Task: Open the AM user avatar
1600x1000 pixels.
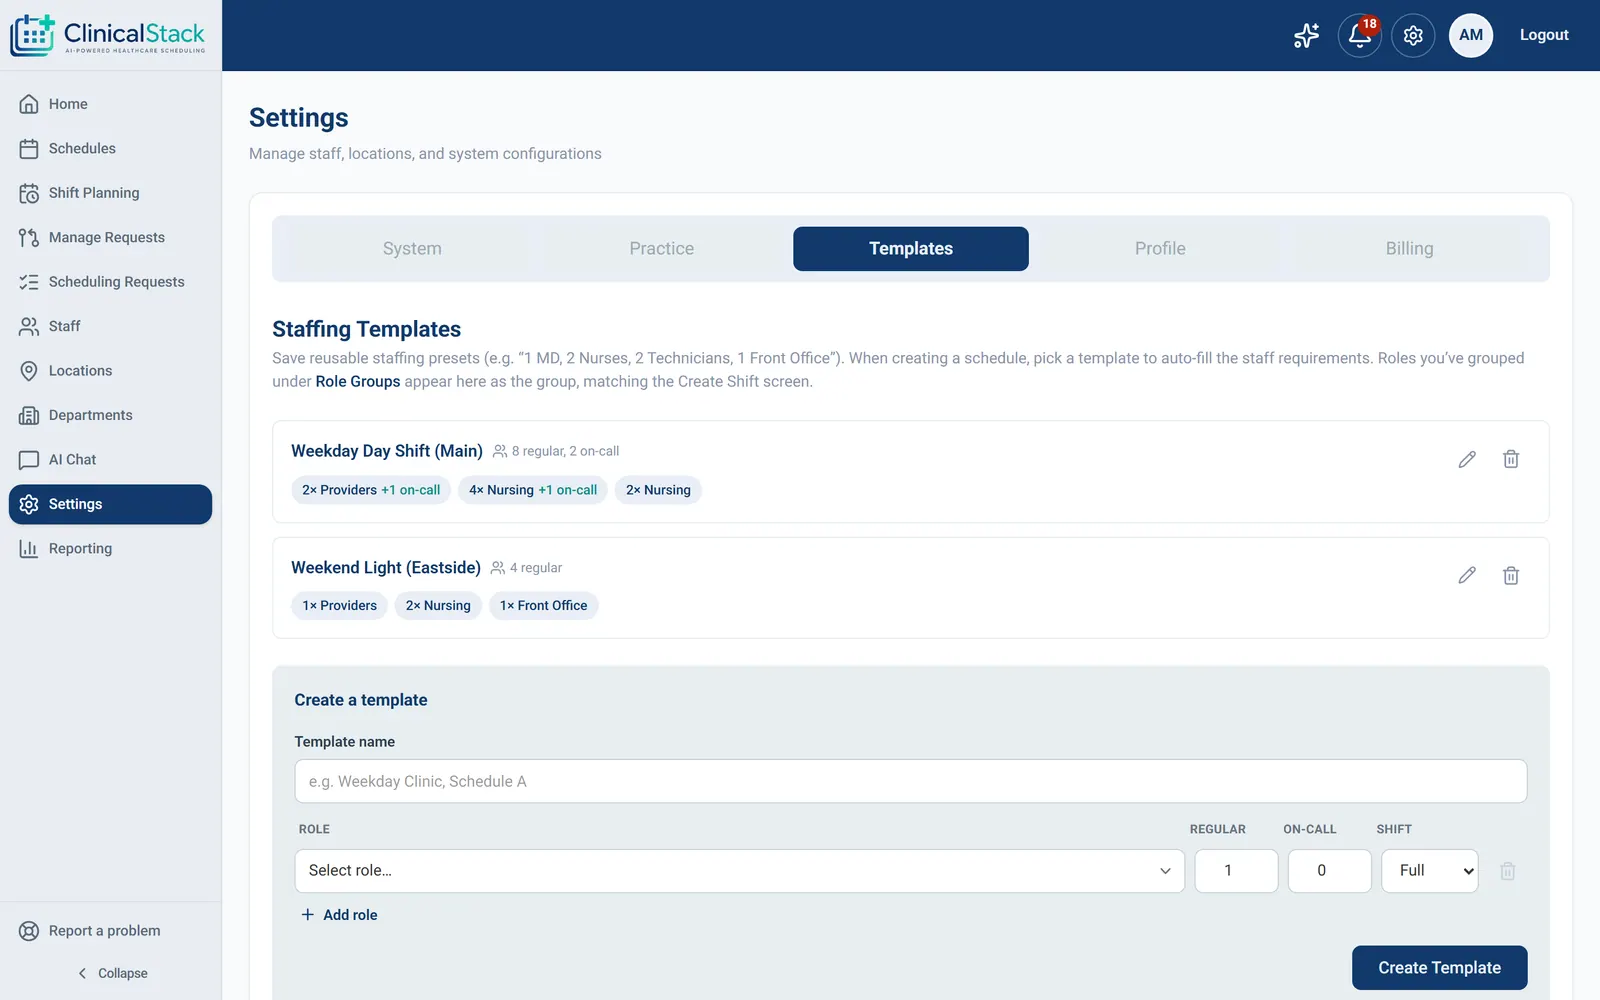Action: [1471, 35]
